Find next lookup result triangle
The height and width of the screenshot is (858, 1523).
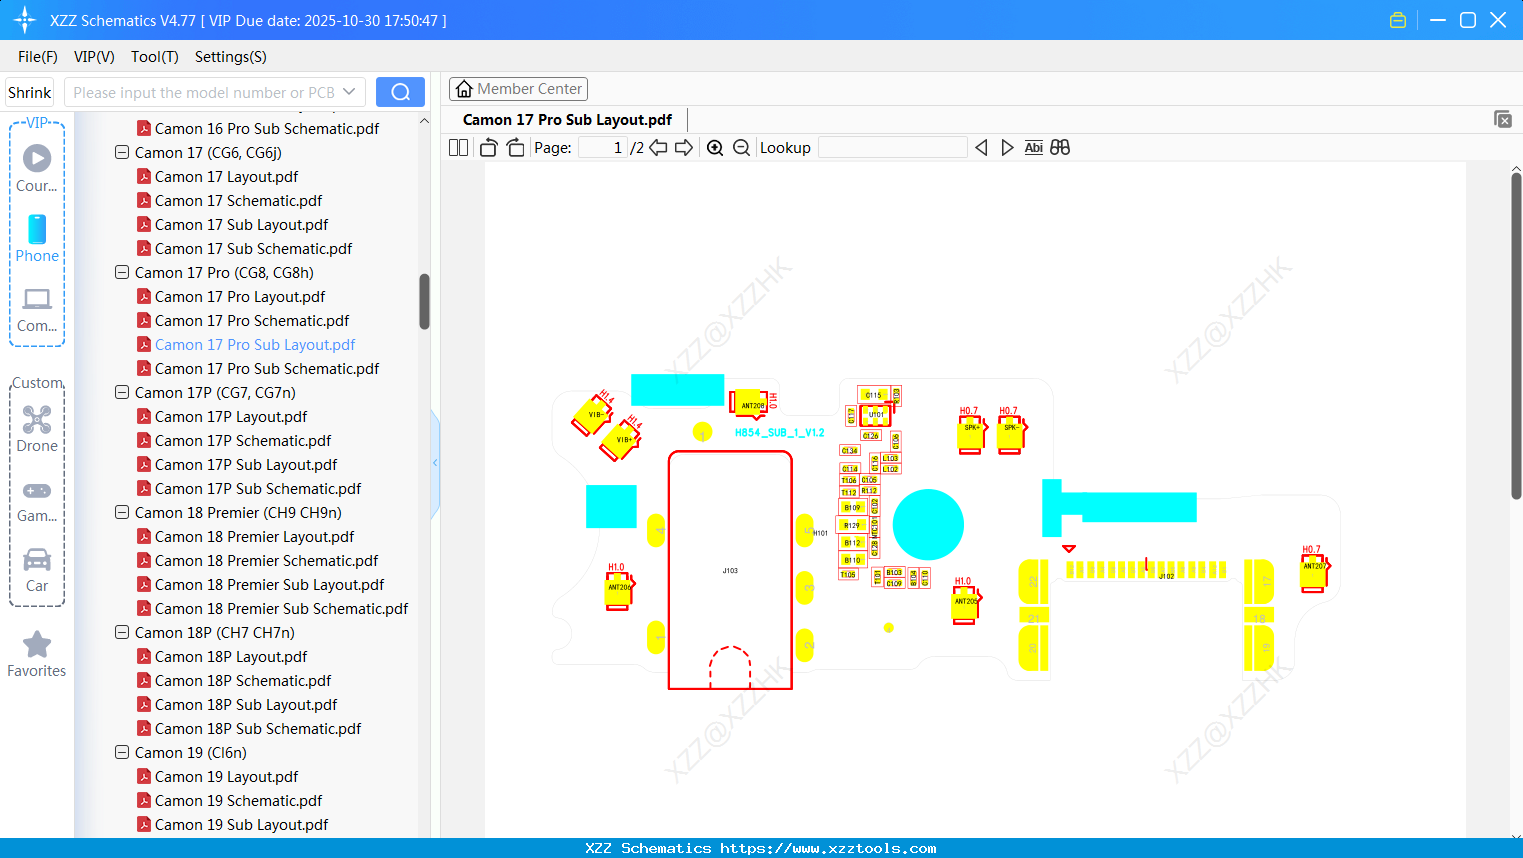(1007, 148)
